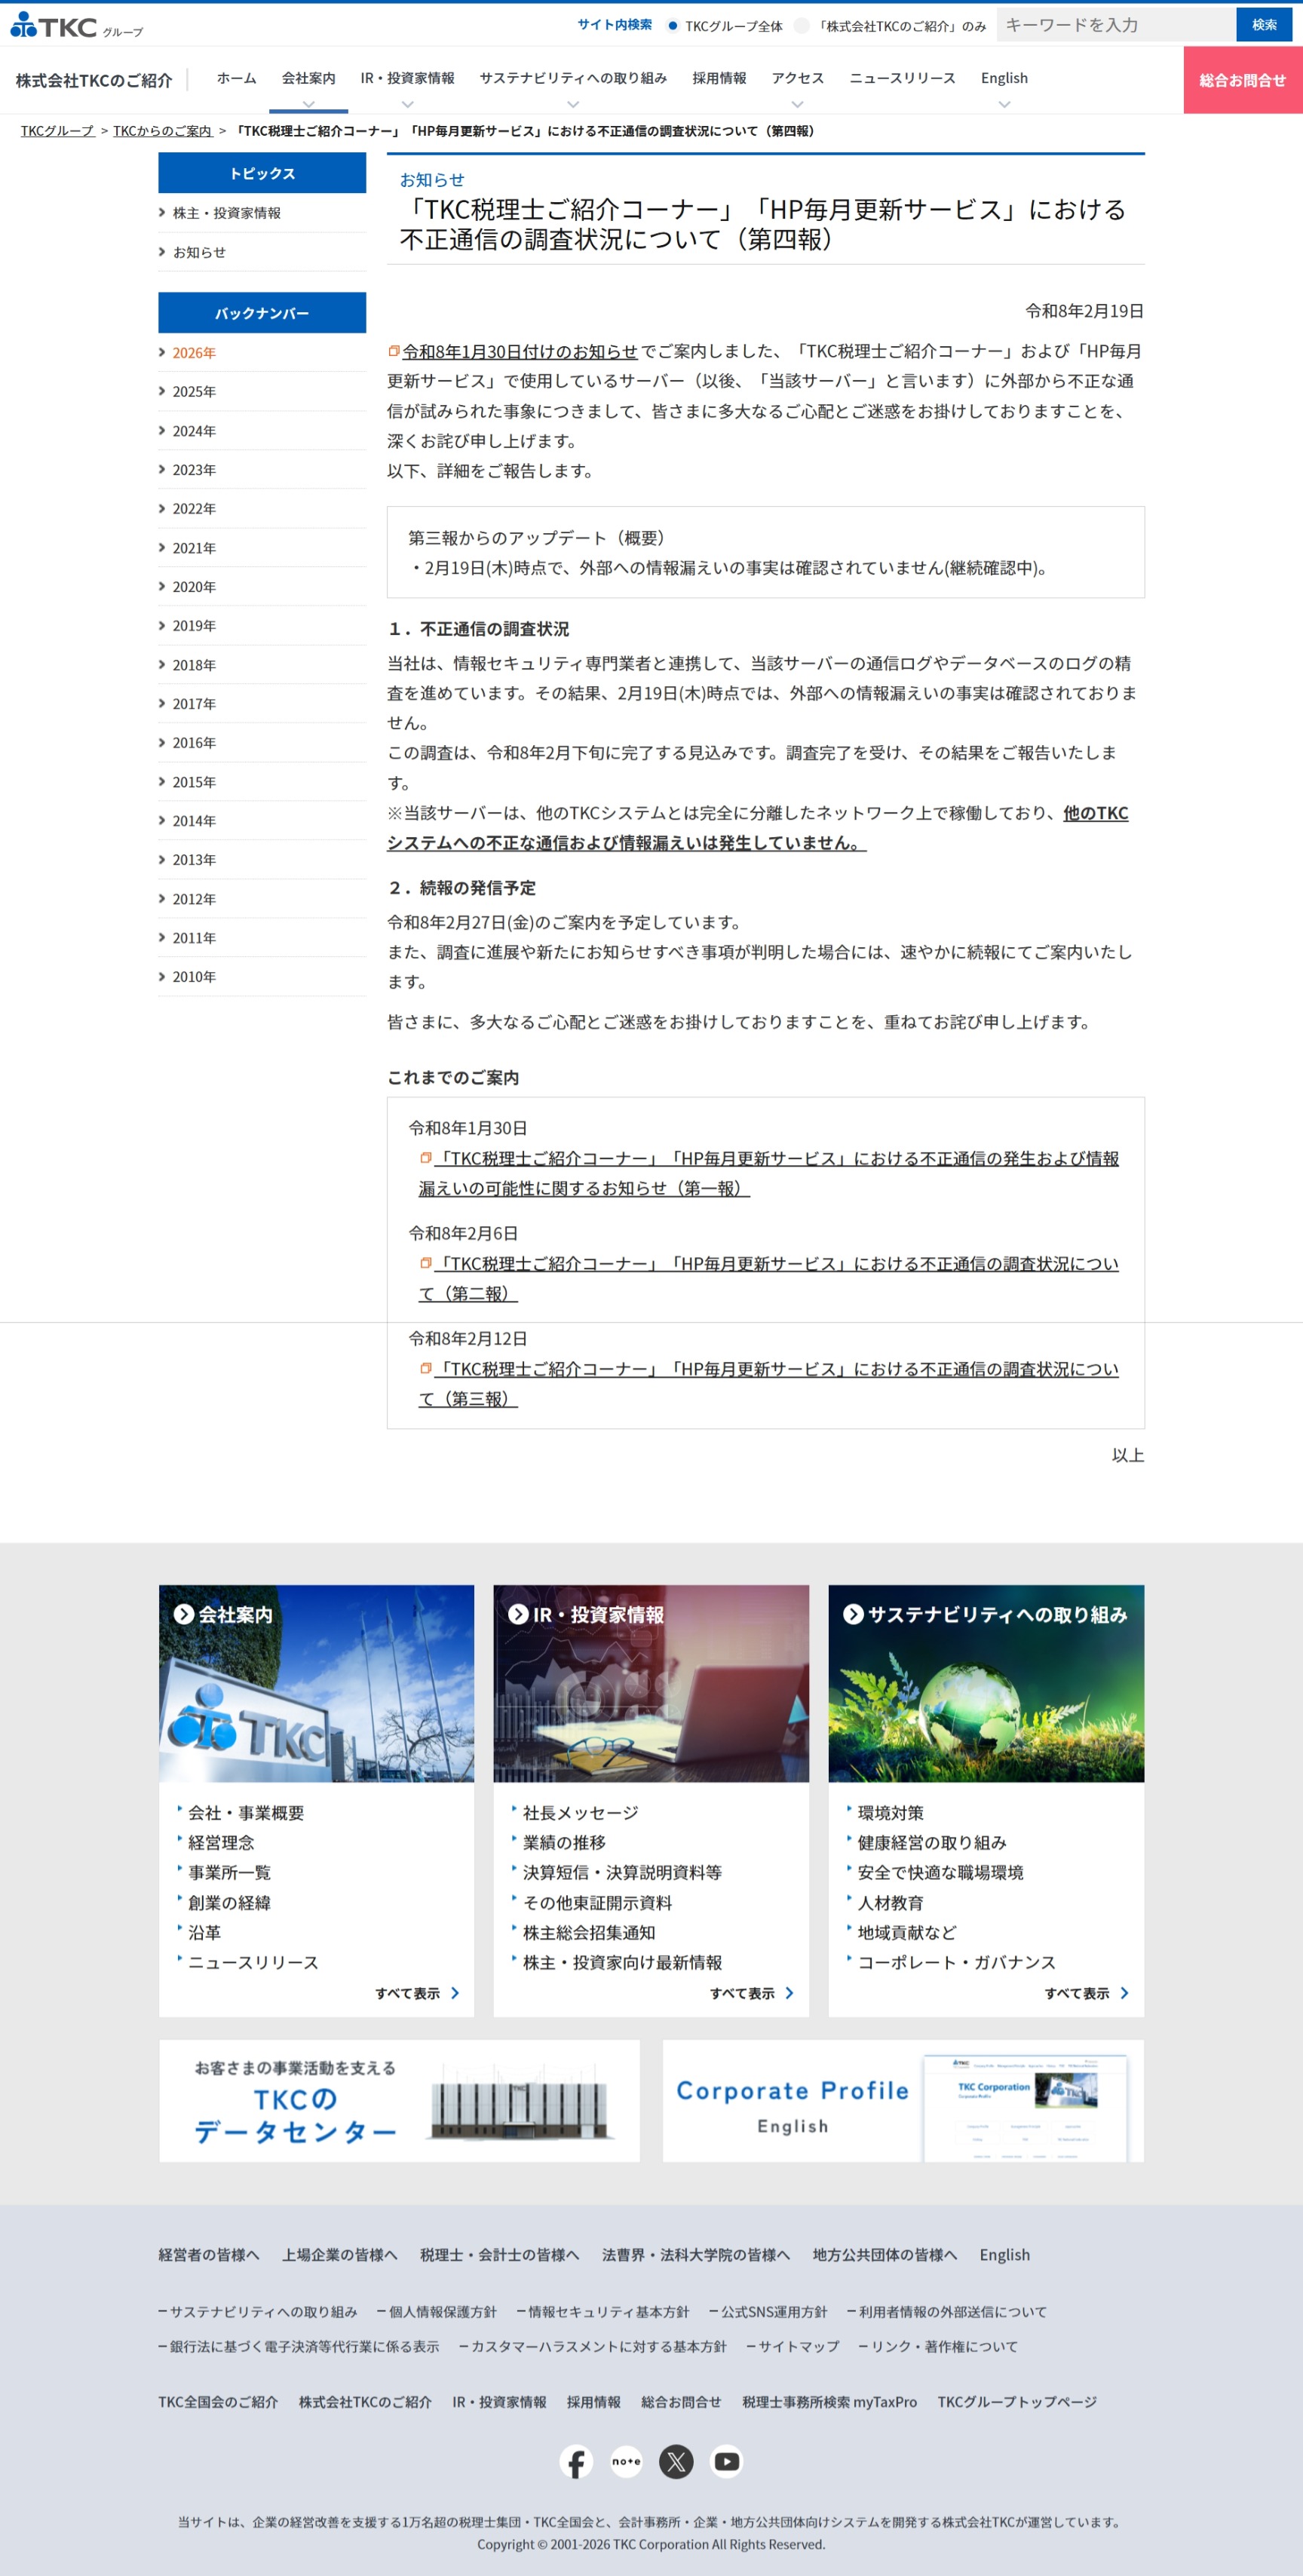Open the X (Twitter) icon
Viewport: 1303px width, 2576px height.
676,2461
